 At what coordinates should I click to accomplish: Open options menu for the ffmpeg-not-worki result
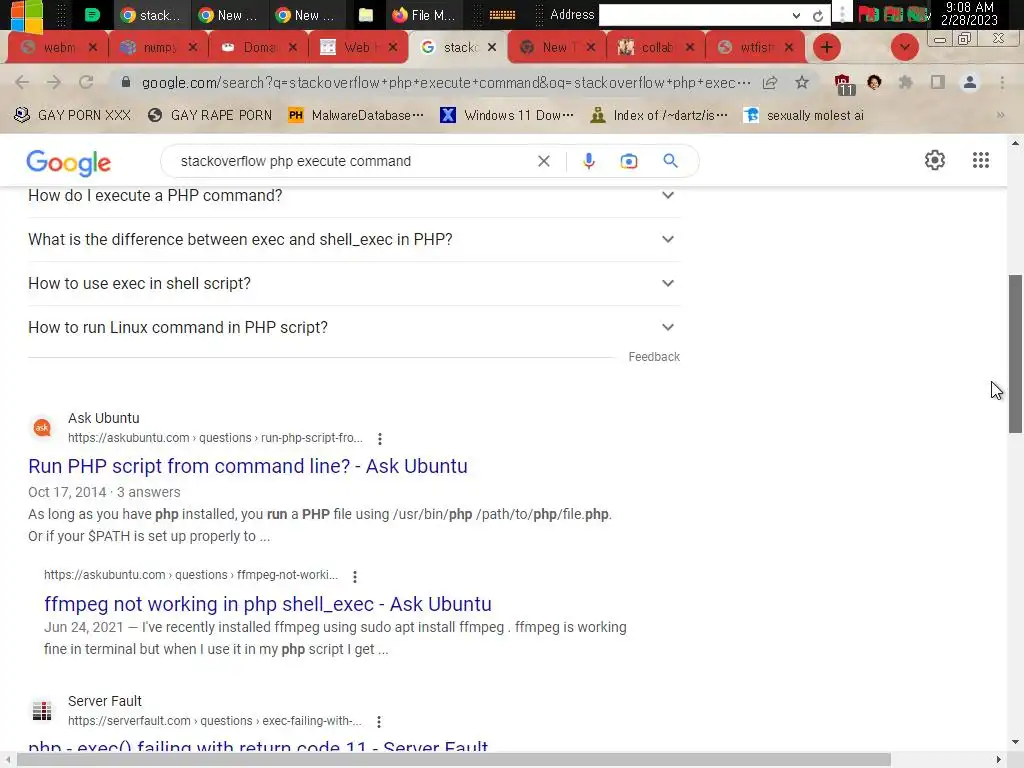point(355,577)
